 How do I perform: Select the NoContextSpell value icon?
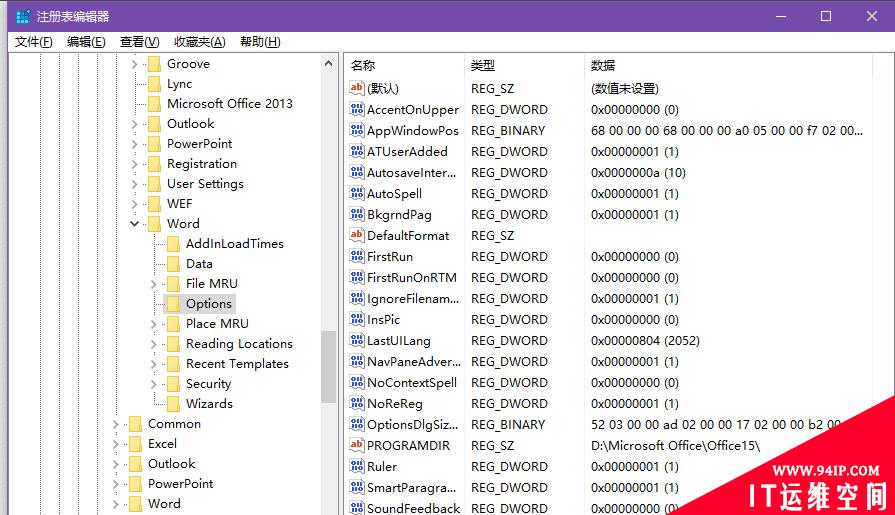357,383
